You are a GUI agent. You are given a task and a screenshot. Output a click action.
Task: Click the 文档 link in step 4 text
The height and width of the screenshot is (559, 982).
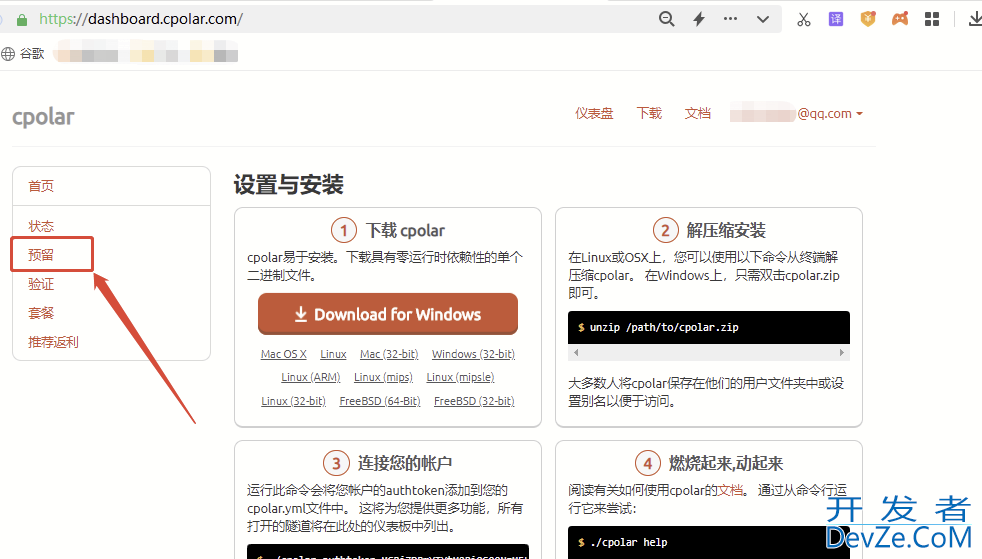pyautogui.click(x=730, y=490)
